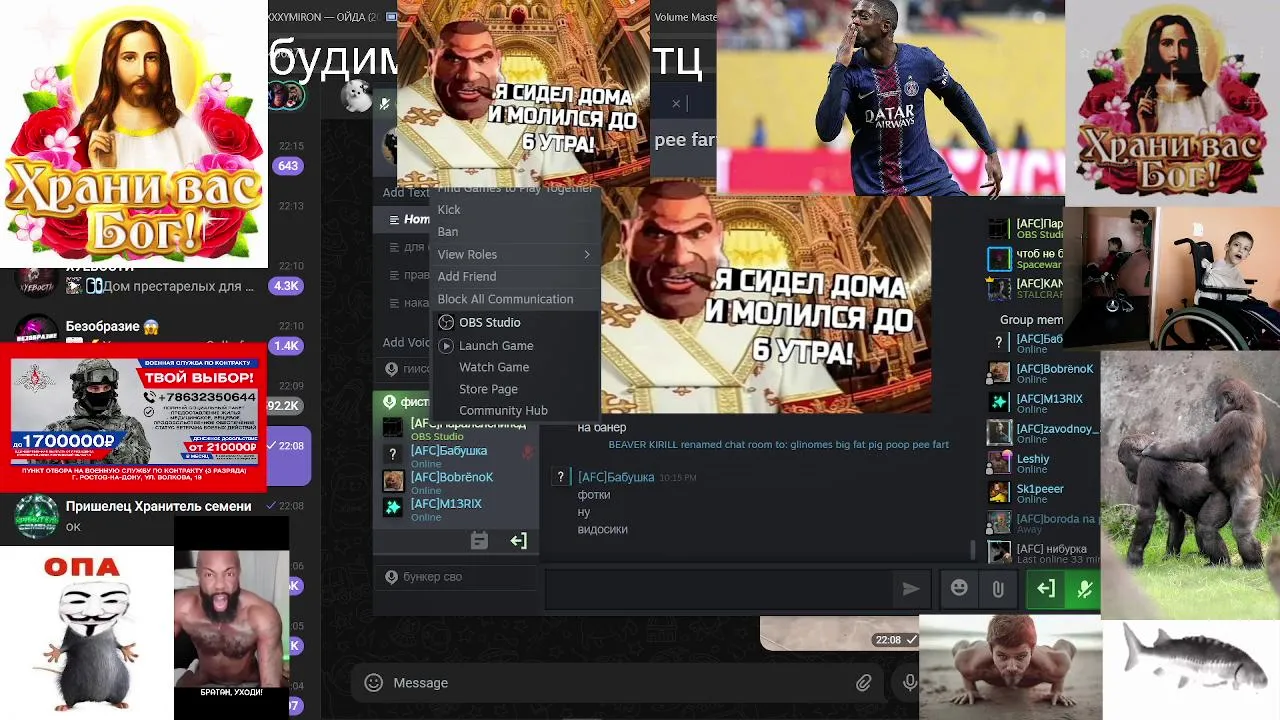Click Kick in the Steam context menu
The image size is (1280, 720).
pyautogui.click(x=449, y=209)
